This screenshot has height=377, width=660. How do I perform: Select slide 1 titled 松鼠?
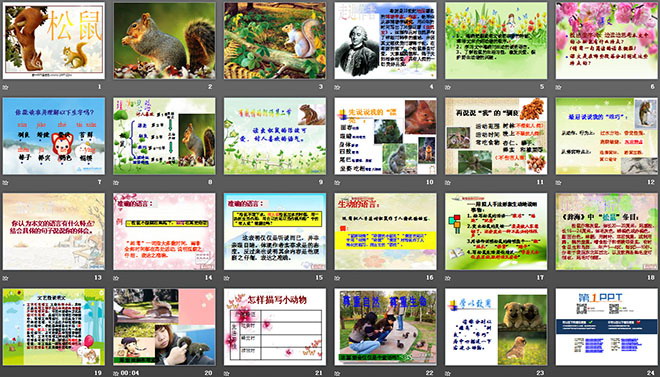click(53, 41)
